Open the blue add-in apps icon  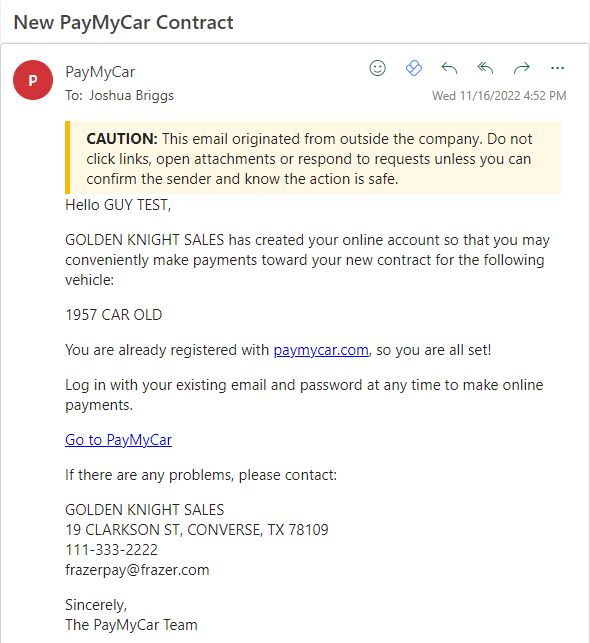(414, 68)
